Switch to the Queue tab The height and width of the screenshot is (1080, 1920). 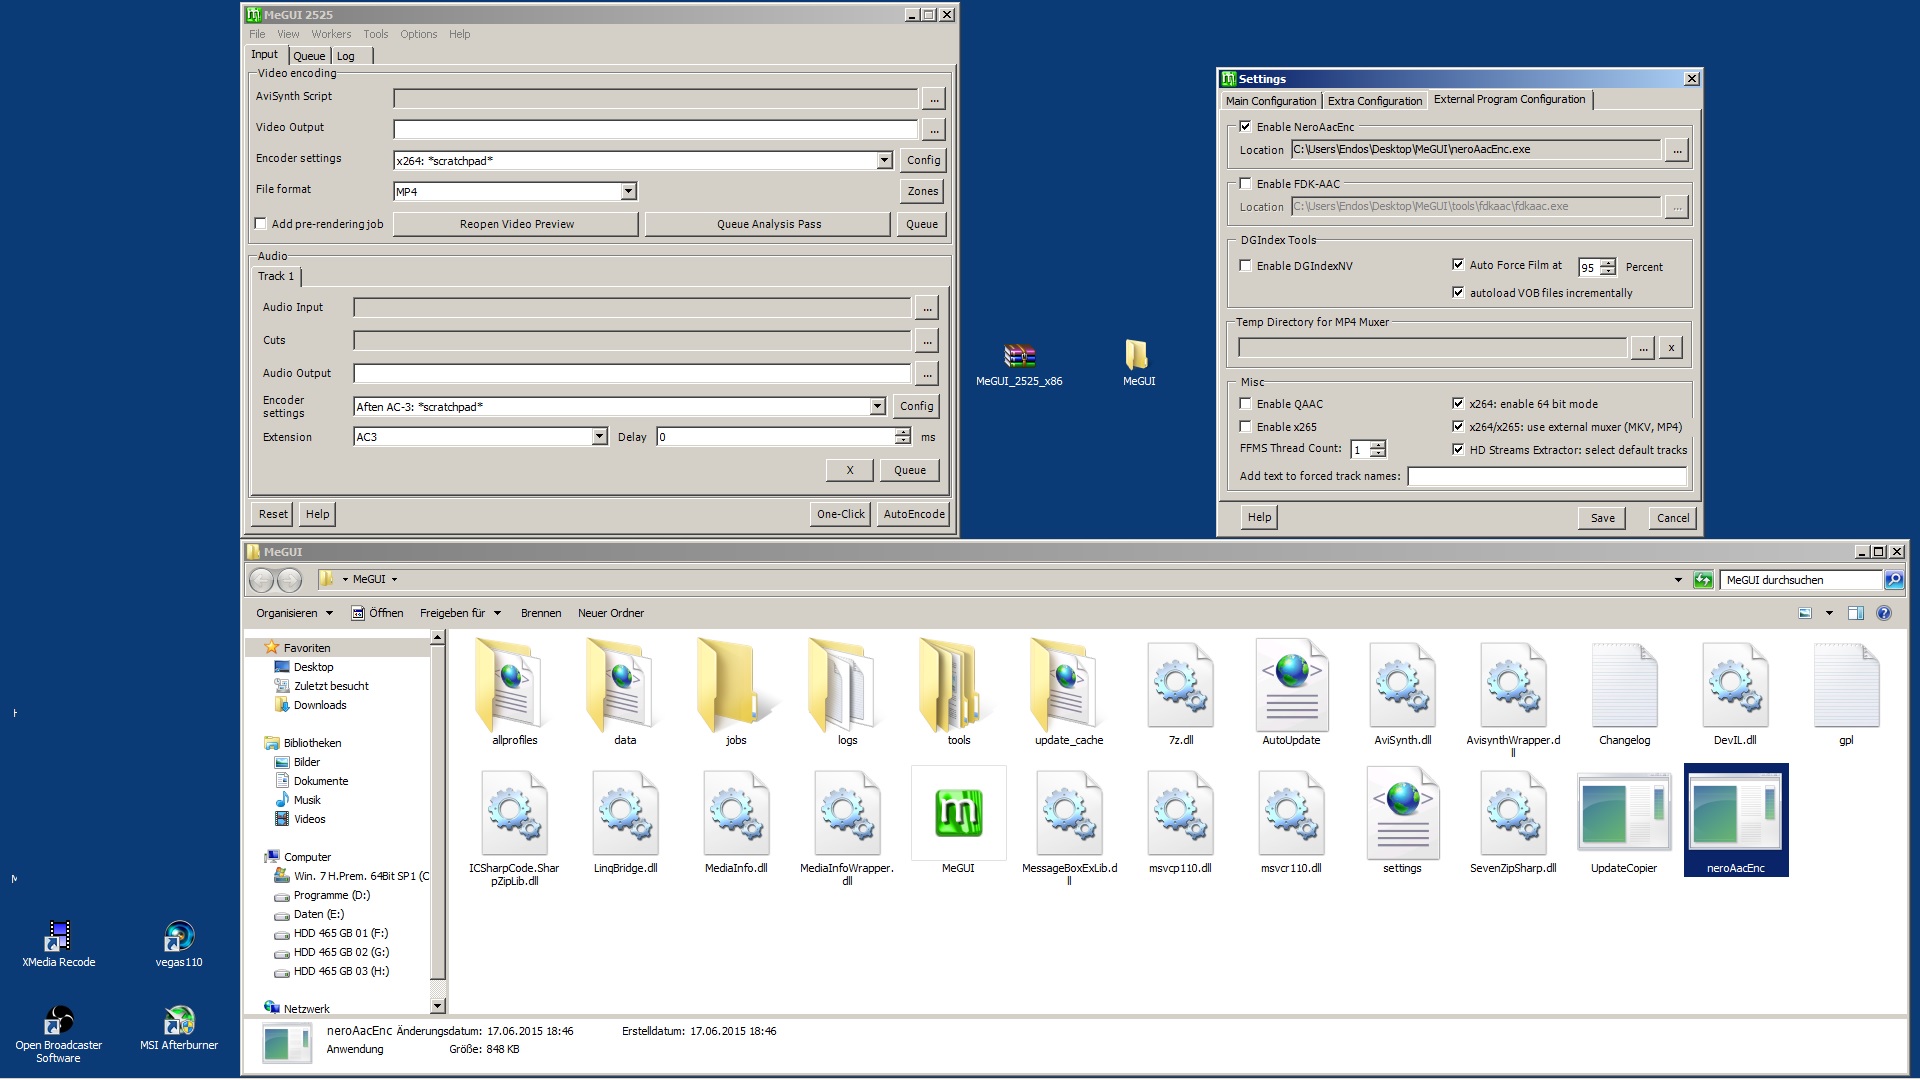pos(309,56)
